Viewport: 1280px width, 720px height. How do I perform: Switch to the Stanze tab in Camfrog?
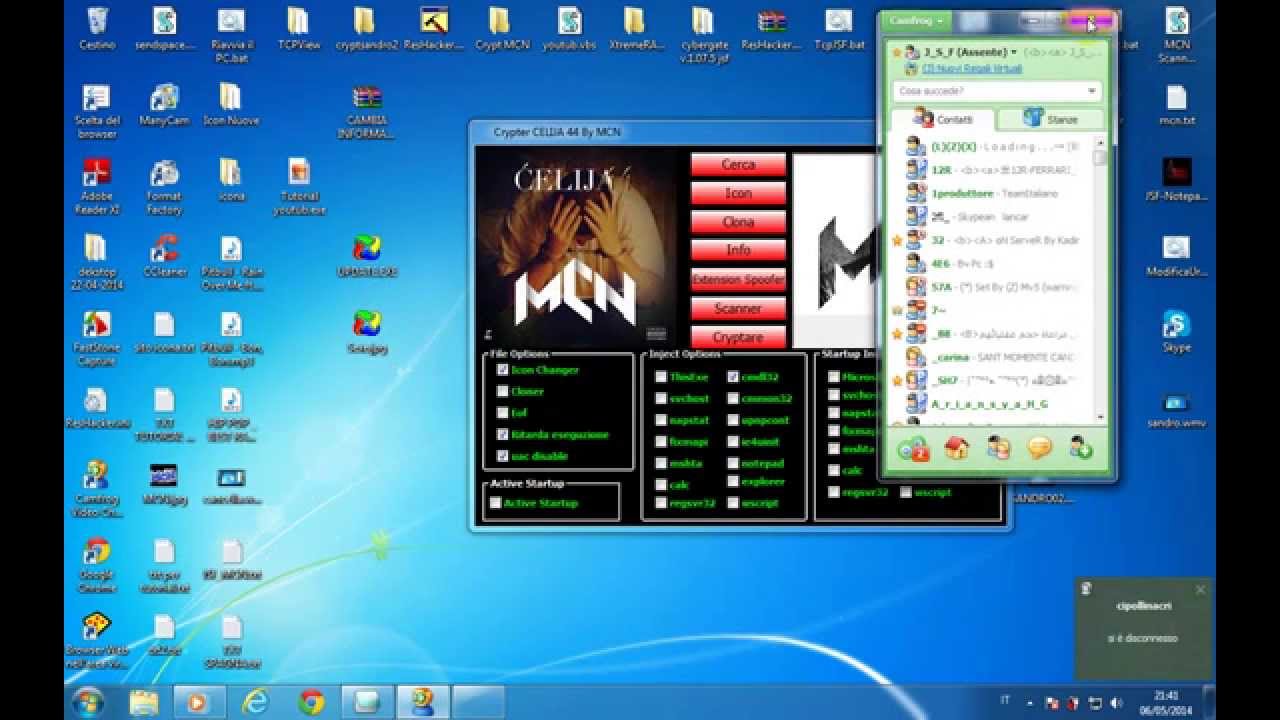[x=1050, y=119]
